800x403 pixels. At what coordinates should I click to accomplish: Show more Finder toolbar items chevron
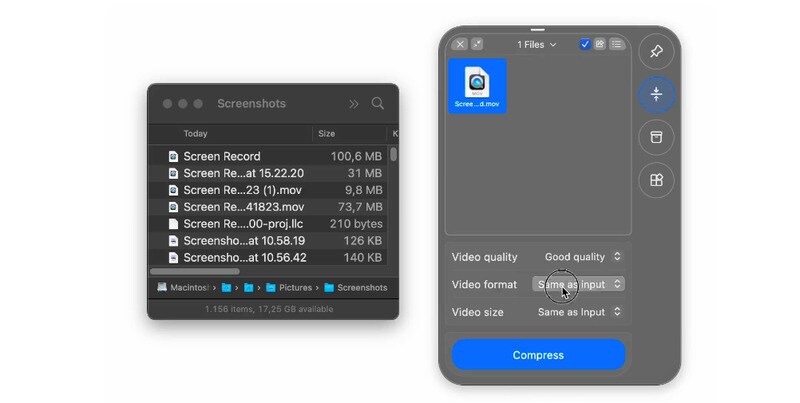click(x=353, y=104)
